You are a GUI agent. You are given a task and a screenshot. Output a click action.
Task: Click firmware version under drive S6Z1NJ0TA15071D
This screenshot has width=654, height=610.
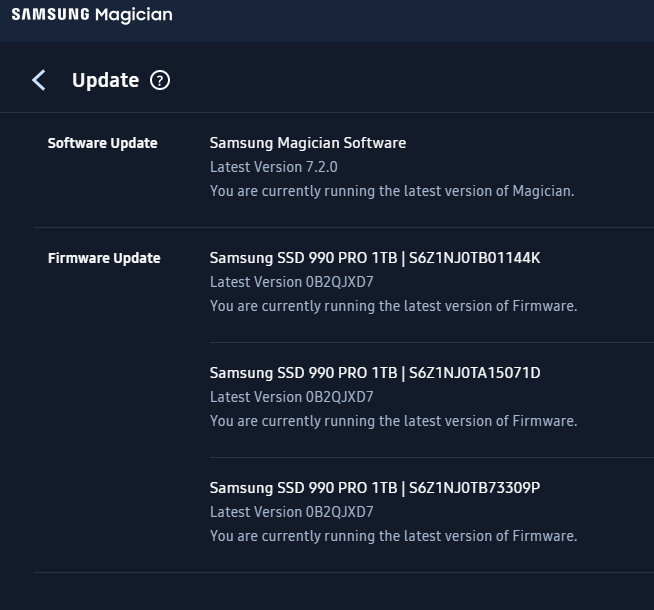coord(291,397)
